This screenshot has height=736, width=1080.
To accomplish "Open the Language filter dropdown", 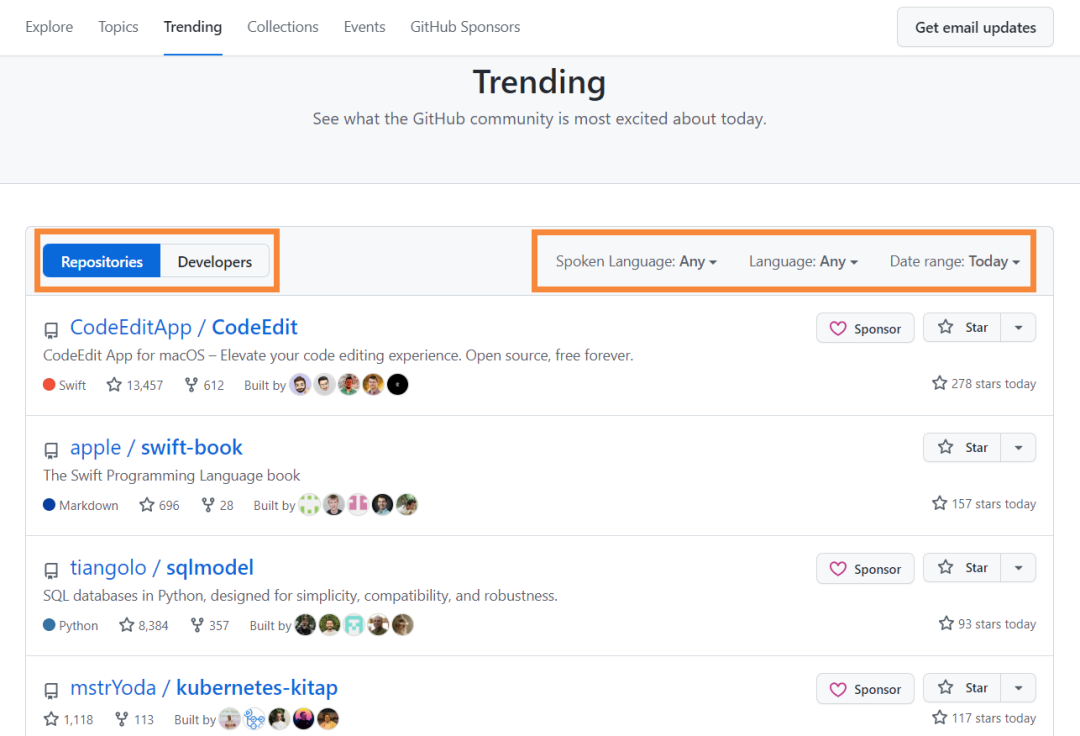I will [802, 261].
